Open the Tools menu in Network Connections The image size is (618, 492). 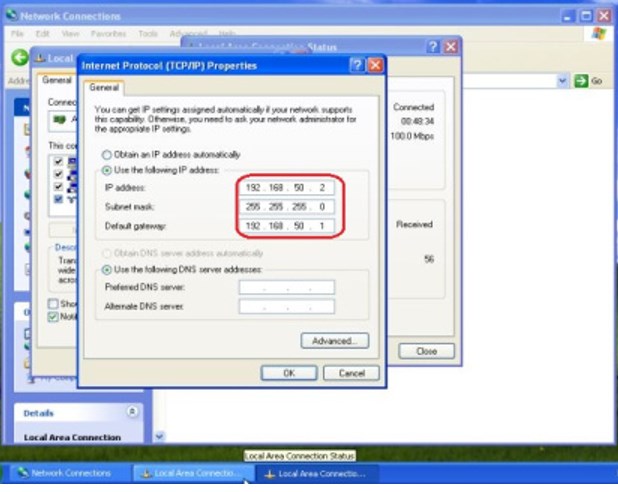point(148,34)
